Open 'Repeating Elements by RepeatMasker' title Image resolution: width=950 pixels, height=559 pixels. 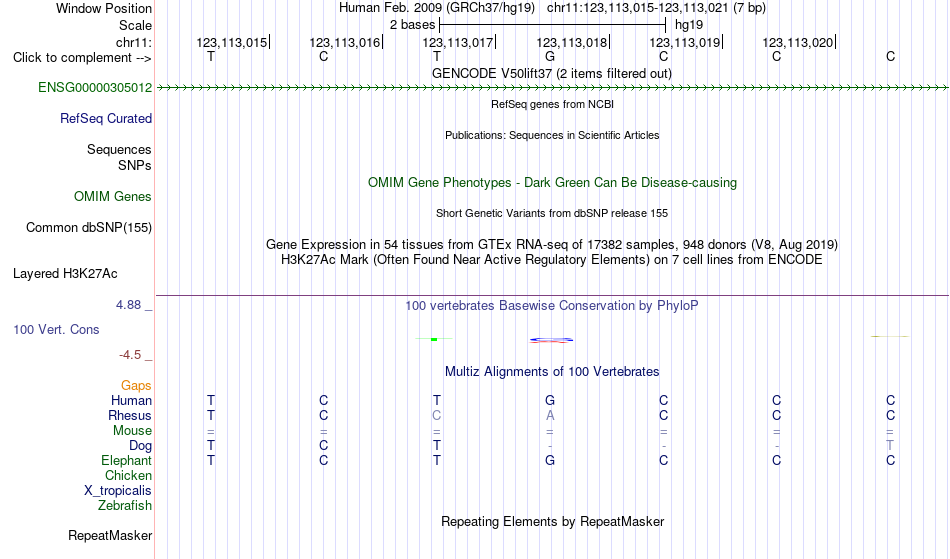(x=552, y=522)
